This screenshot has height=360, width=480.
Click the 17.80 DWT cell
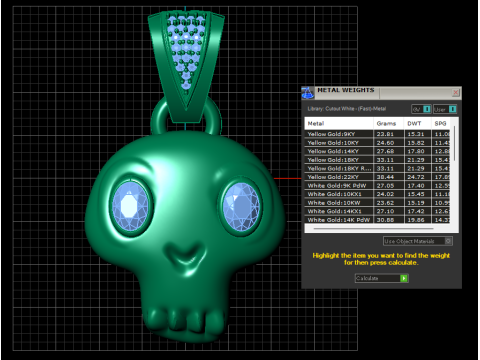click(x=417, y=151)
